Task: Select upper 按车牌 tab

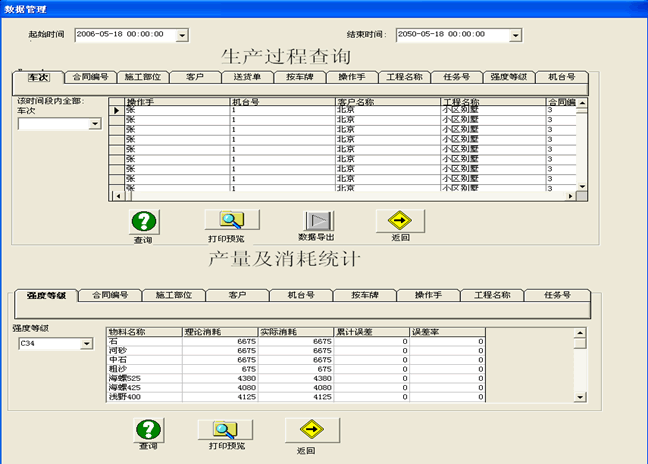Action: coord(300,77)
